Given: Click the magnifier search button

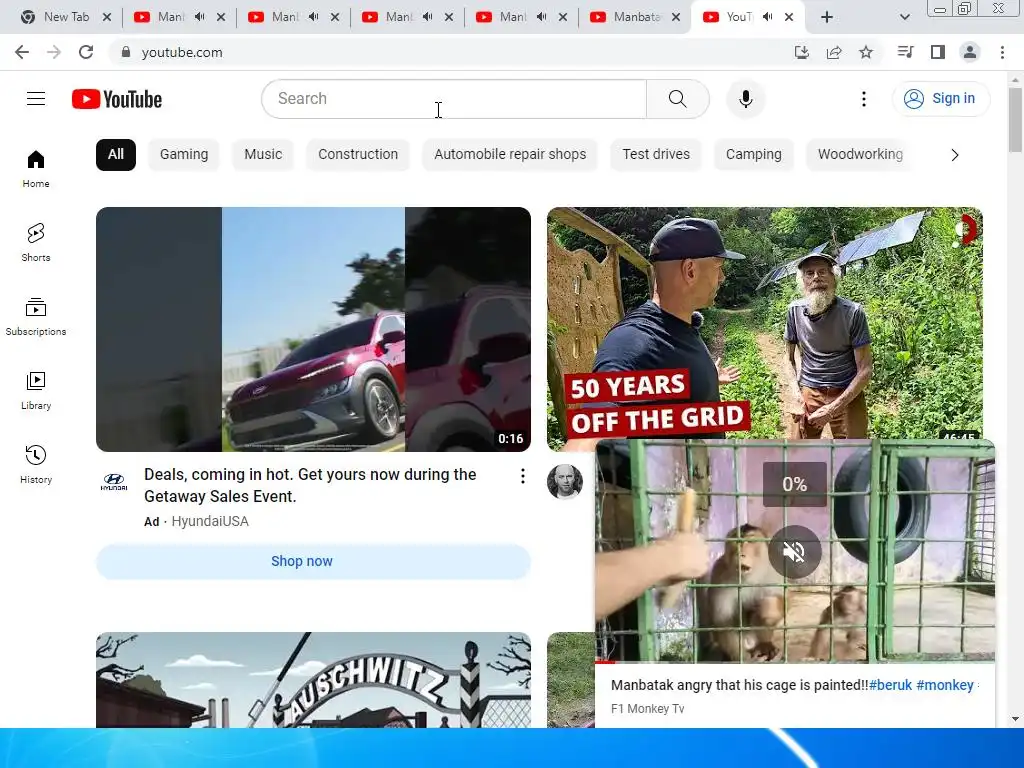Looking at the screenshot, I should (677, 99).
